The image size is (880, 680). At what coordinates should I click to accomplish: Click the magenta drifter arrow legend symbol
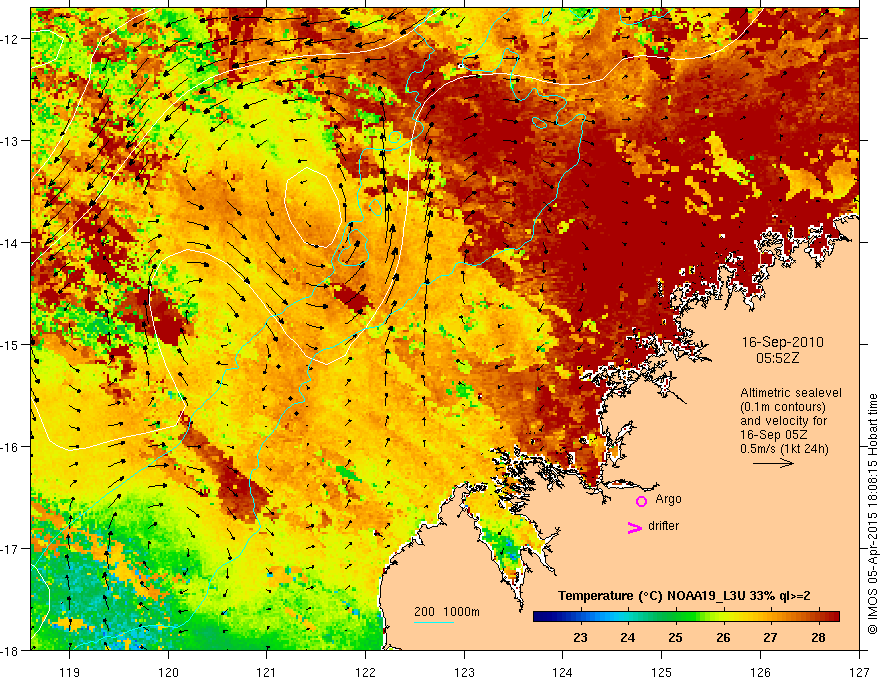point(635,527)
